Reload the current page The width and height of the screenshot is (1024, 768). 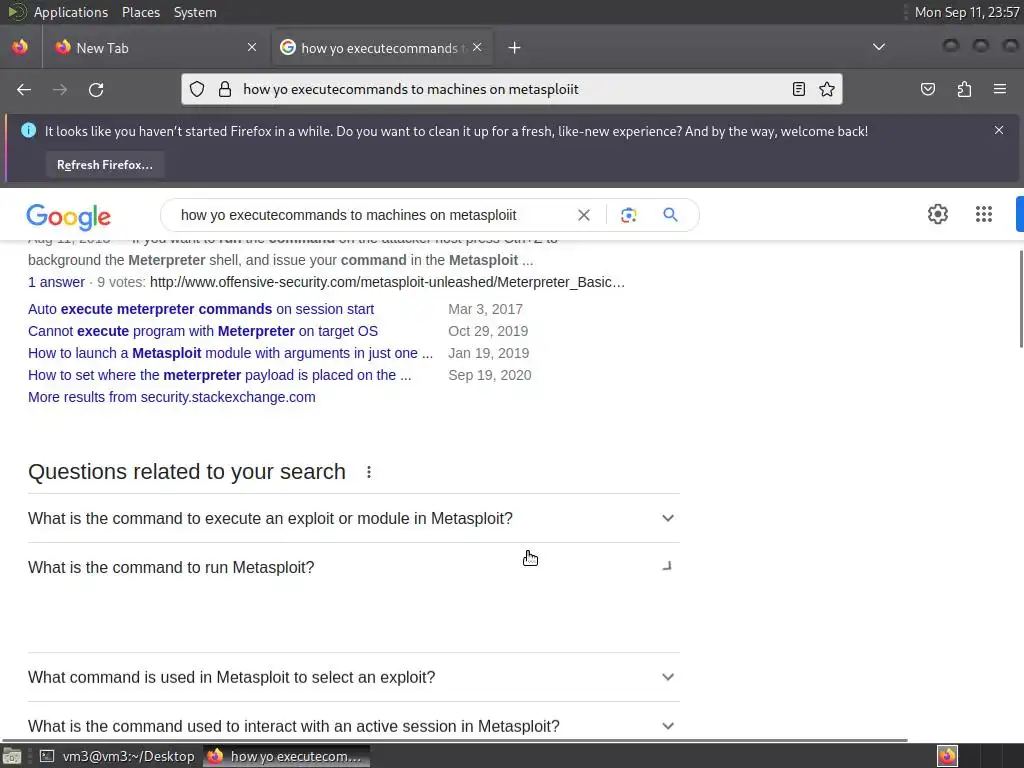pyautogui.click(x=96, y=89)
